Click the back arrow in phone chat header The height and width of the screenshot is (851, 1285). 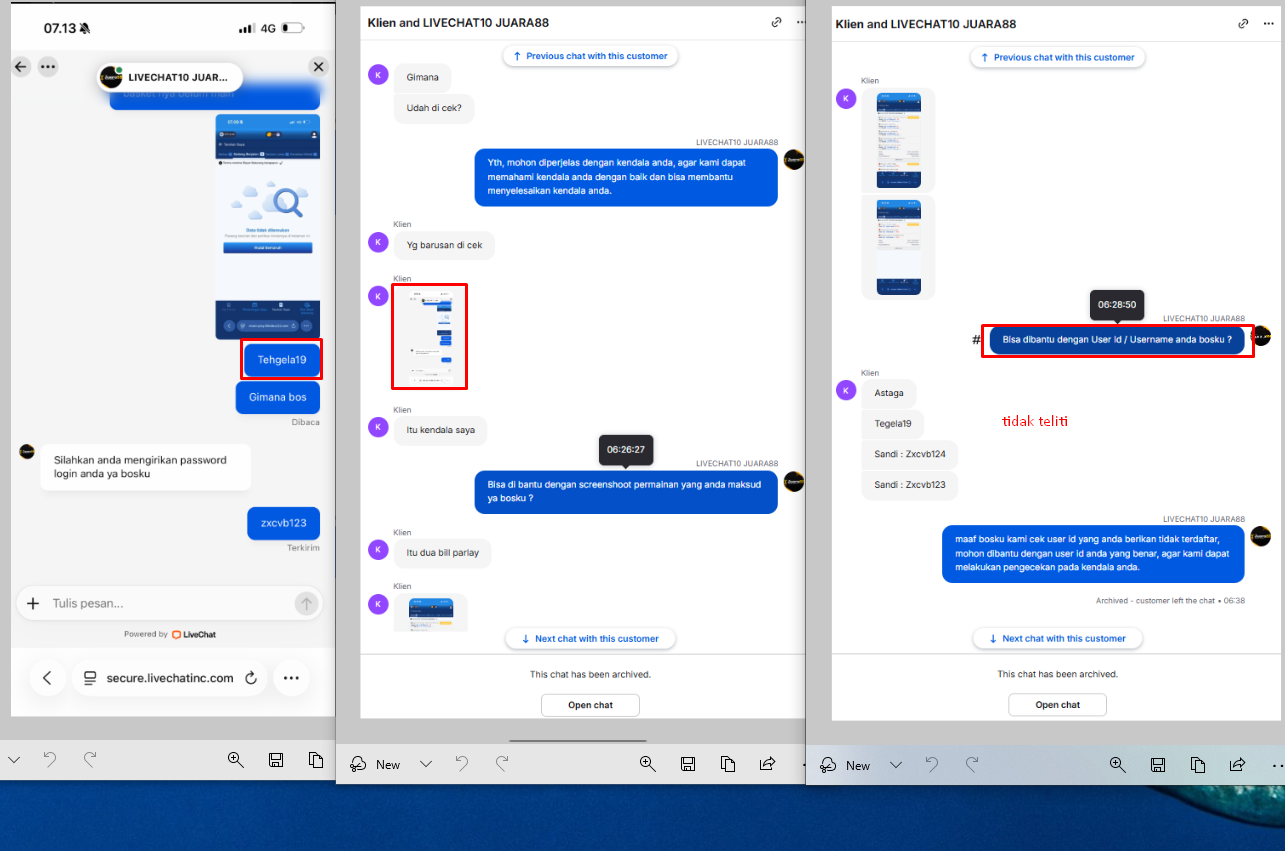pyautogui.click(x=22, y=67)
